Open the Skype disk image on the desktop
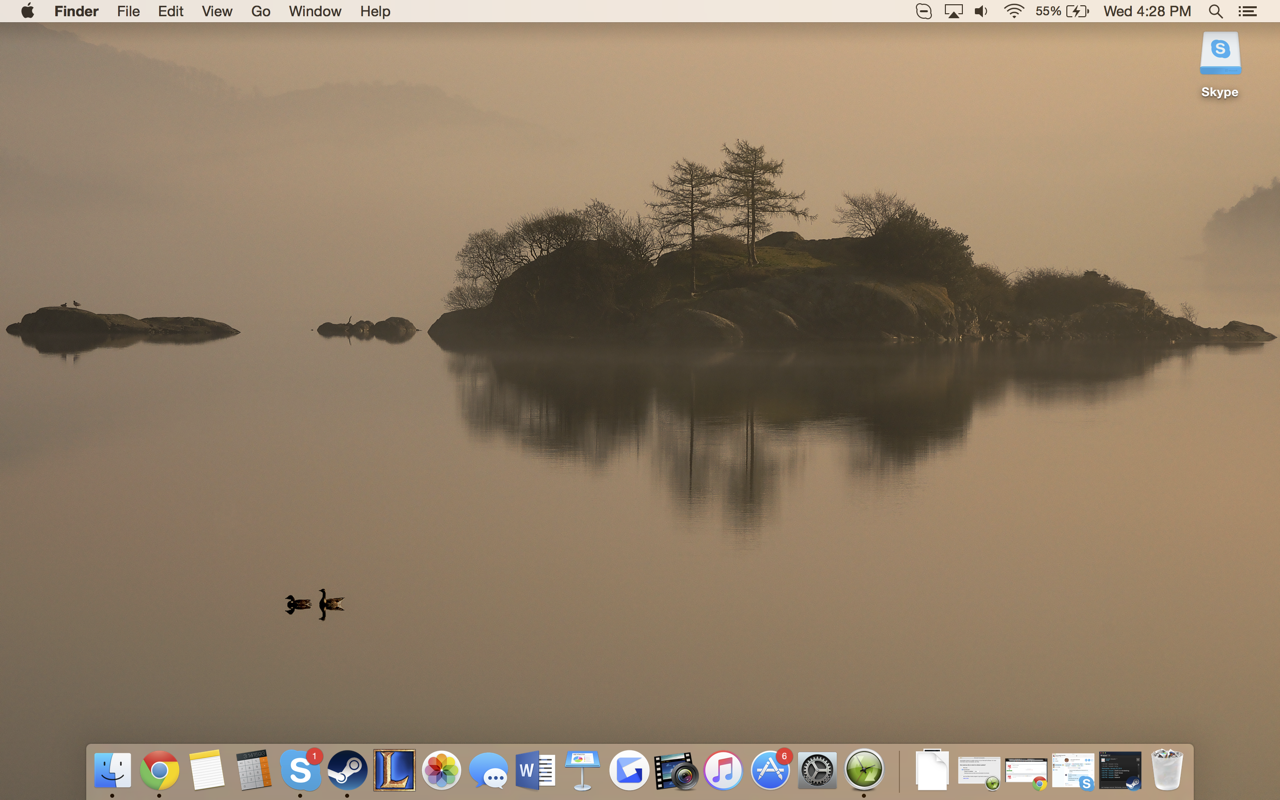 1220,65
